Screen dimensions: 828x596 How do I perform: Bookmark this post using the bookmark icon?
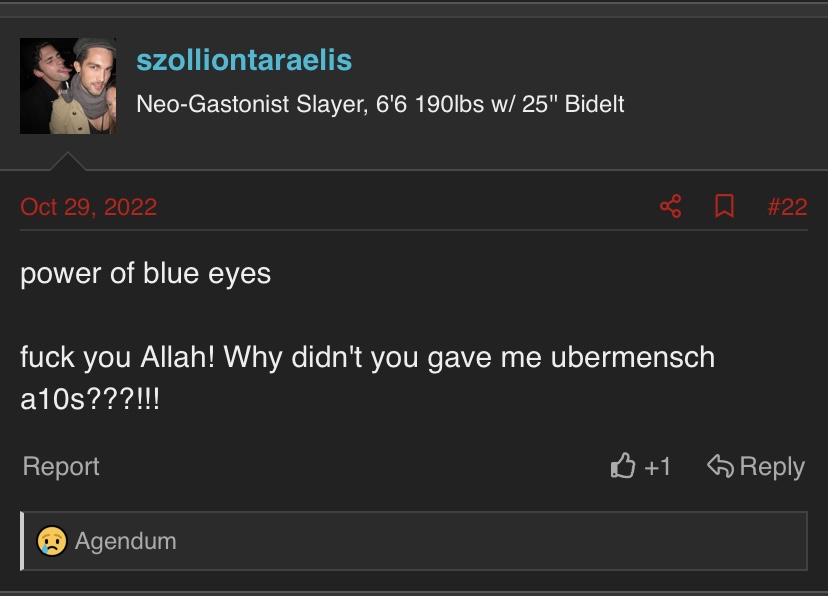pos(724,206)
